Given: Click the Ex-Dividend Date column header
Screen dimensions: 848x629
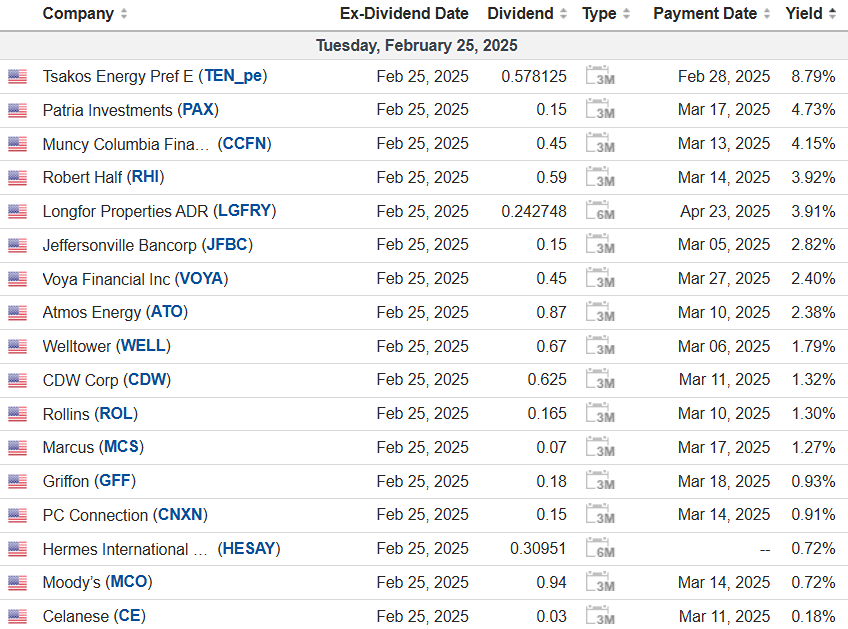Looking at the screenshot, I should [404, 14].
